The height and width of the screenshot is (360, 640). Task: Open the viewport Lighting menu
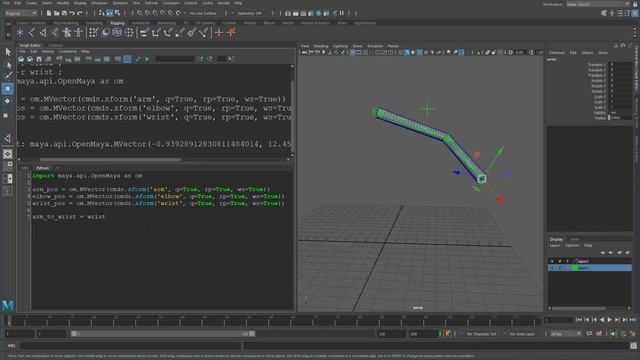tap(340, 46)
